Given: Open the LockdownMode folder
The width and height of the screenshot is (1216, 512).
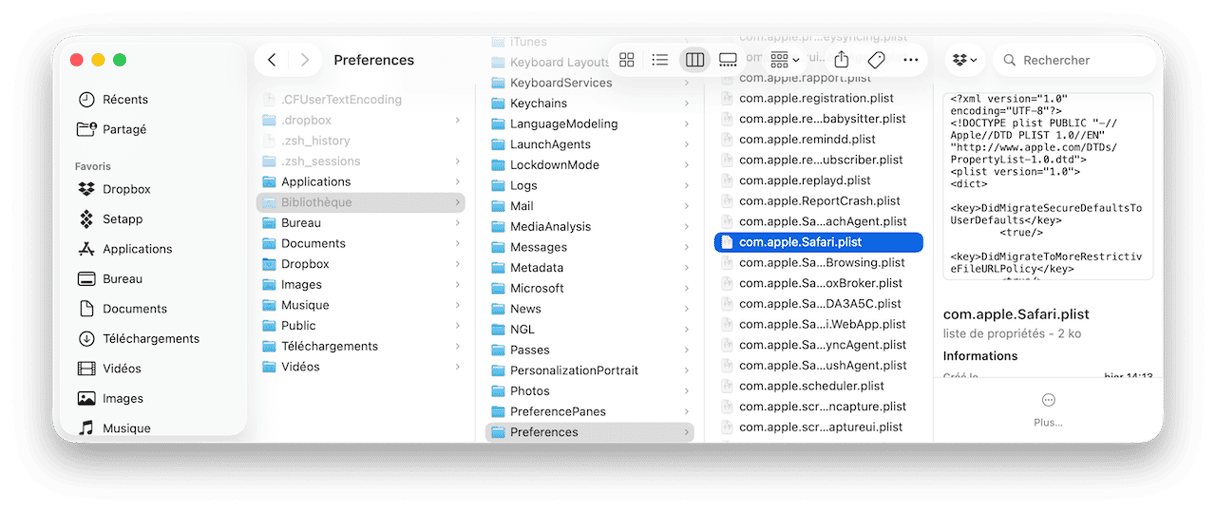Looking at the screenshot, I should [554, 165].
